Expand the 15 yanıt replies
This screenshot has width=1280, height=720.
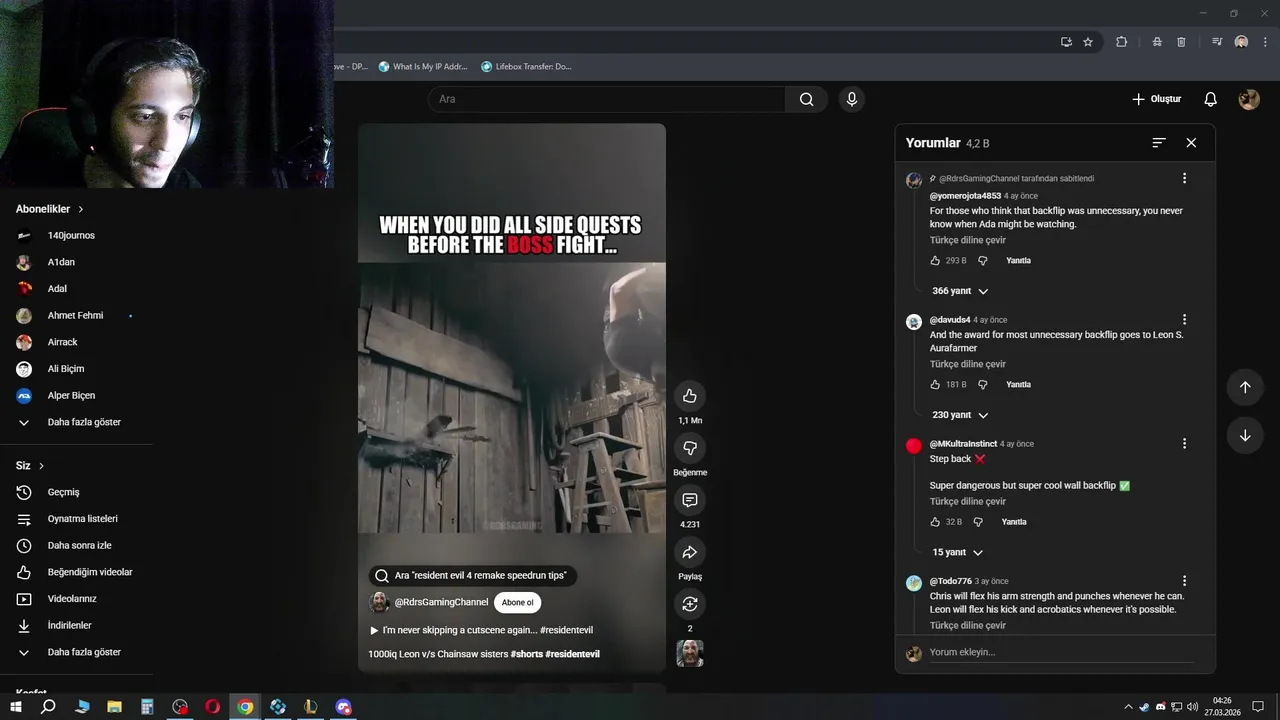957,552
